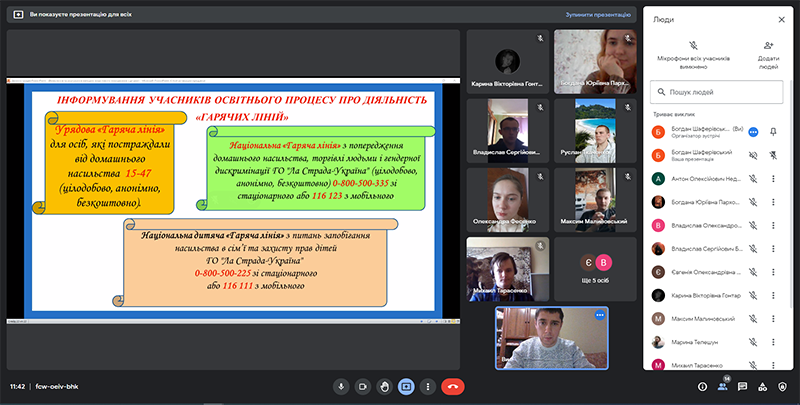
Task: Click Зупинити презентацію link
Action: click(x=597, y=15)
